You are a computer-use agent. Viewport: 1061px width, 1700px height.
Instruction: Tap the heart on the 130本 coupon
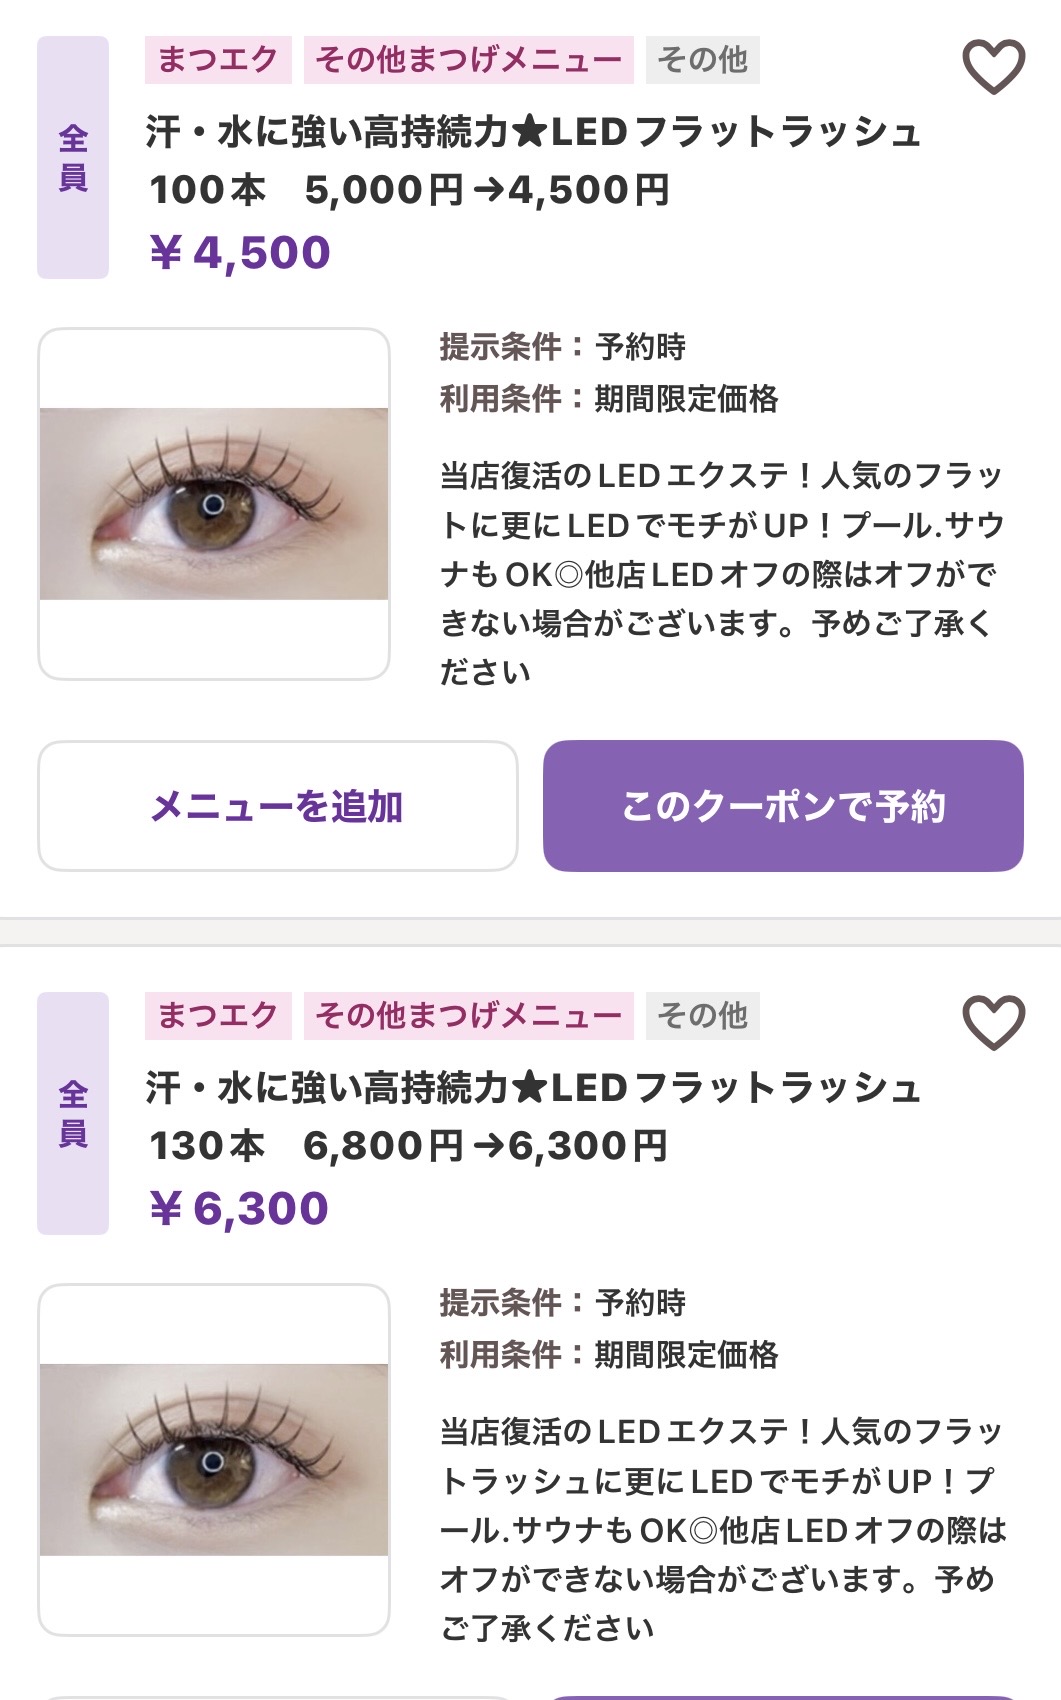tap(993, 1022)
